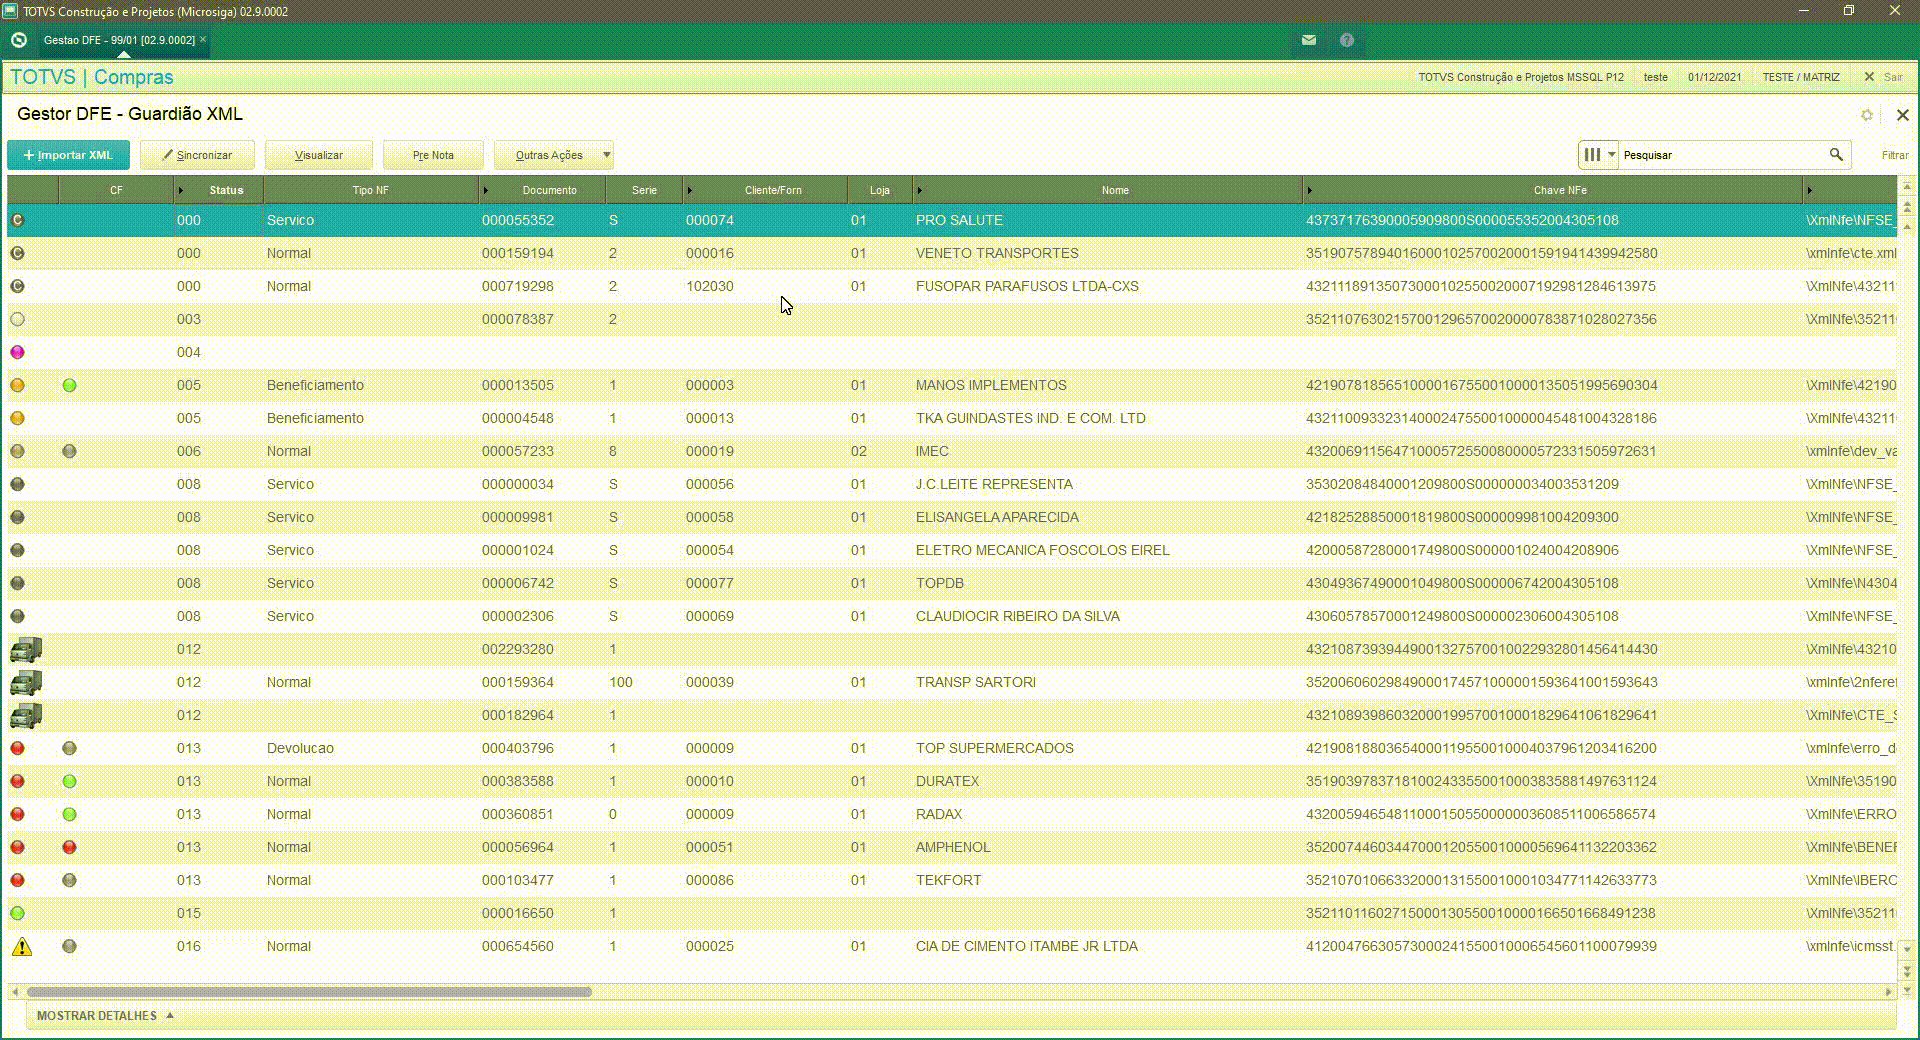1920x1040 pixels.
Task: Click the TOTVS home logo icon
Action: pos(18,40)
